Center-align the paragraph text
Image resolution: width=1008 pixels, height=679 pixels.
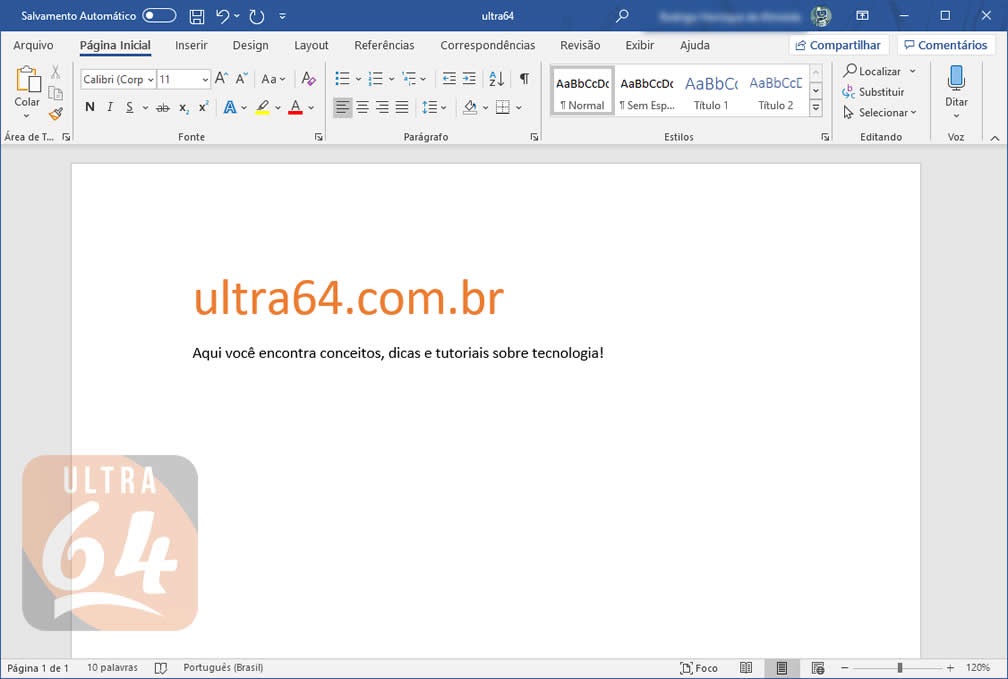click(x=362, y=107)
